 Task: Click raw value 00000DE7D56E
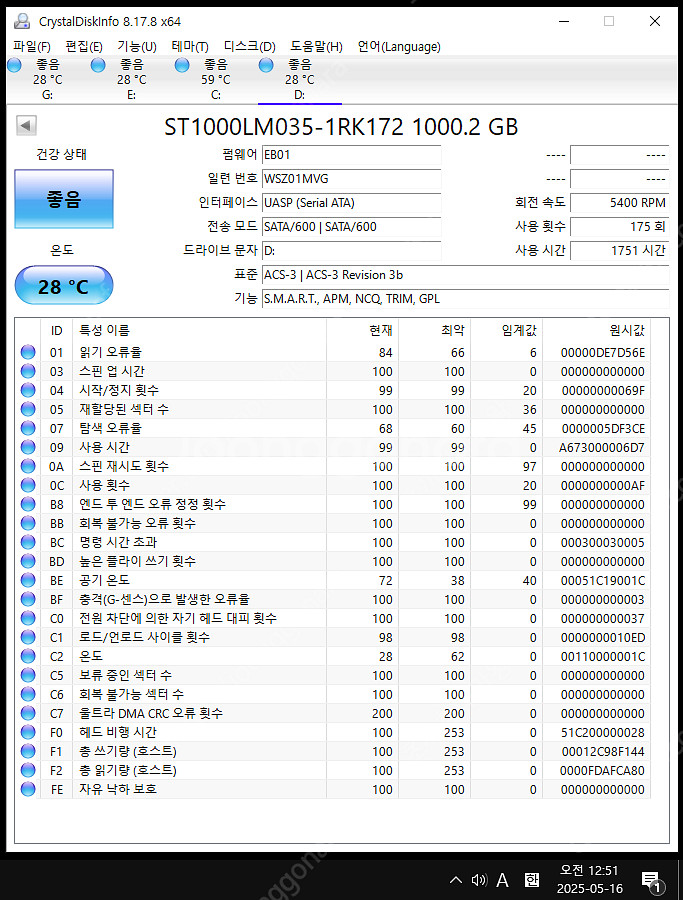[x=603, y=352]
